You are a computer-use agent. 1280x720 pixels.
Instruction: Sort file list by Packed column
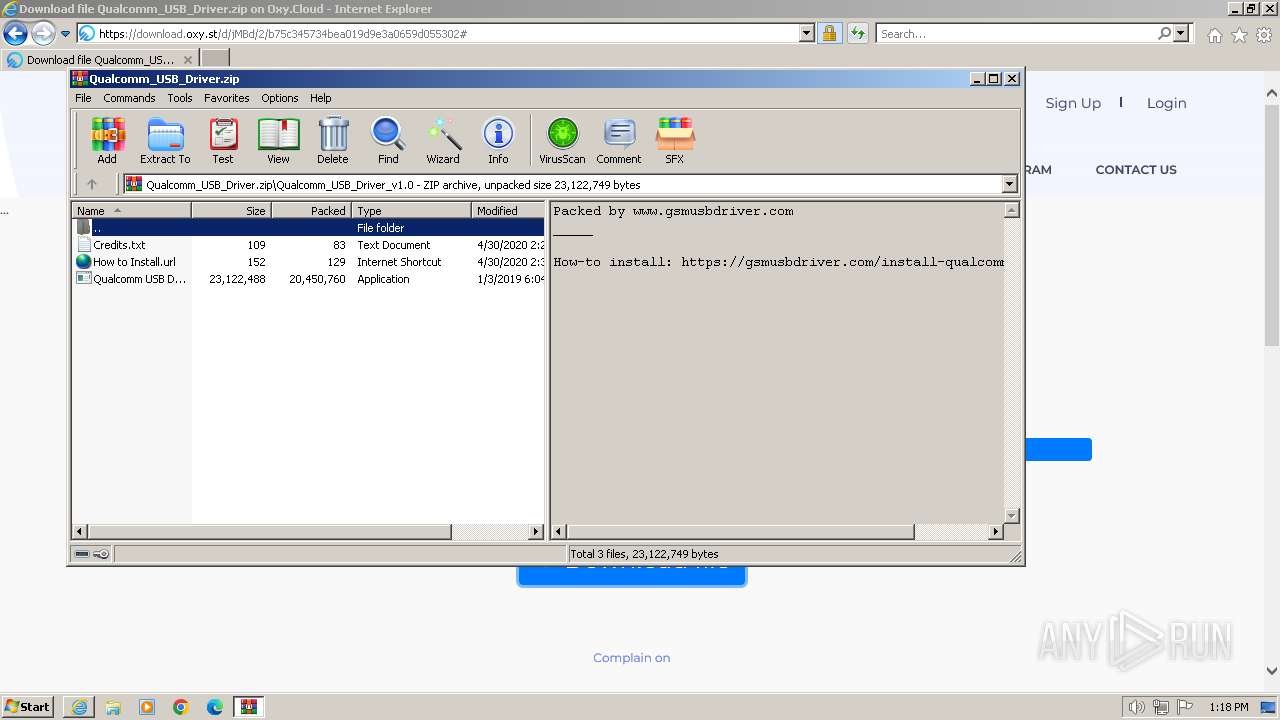coord(311,210)
